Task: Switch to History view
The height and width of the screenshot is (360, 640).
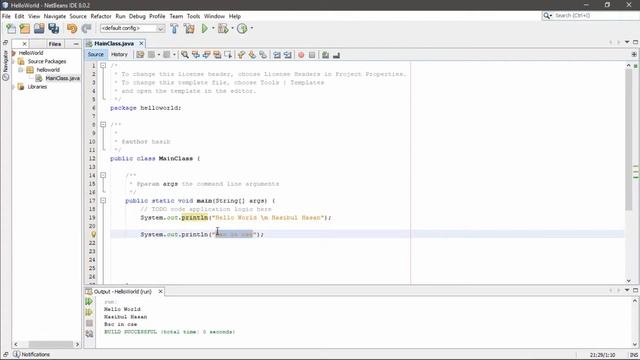Action: [x=119, y=54]
